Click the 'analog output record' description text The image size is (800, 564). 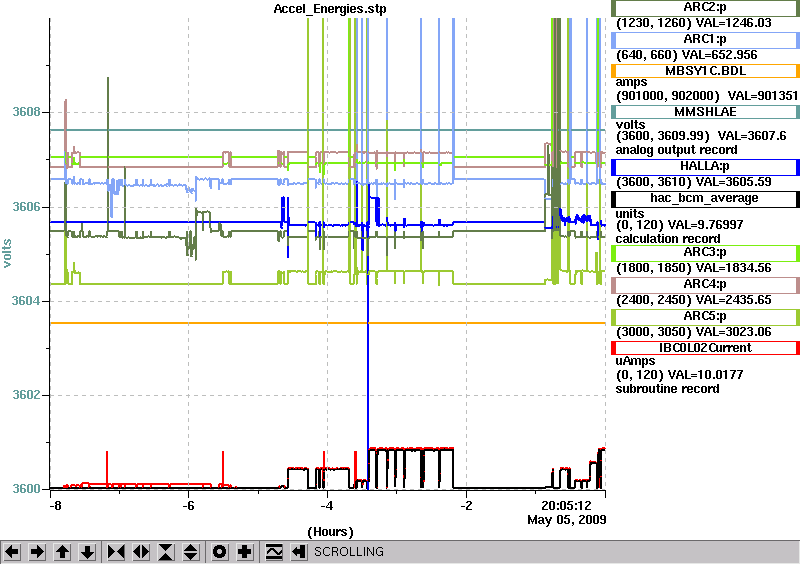(x=677, y=150)
